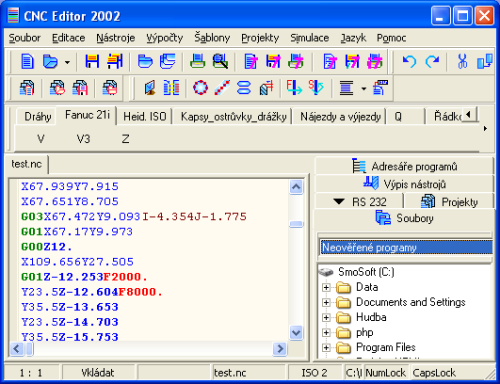
Task: Create a new file with New document icon
Action: [x=27, y=61]
